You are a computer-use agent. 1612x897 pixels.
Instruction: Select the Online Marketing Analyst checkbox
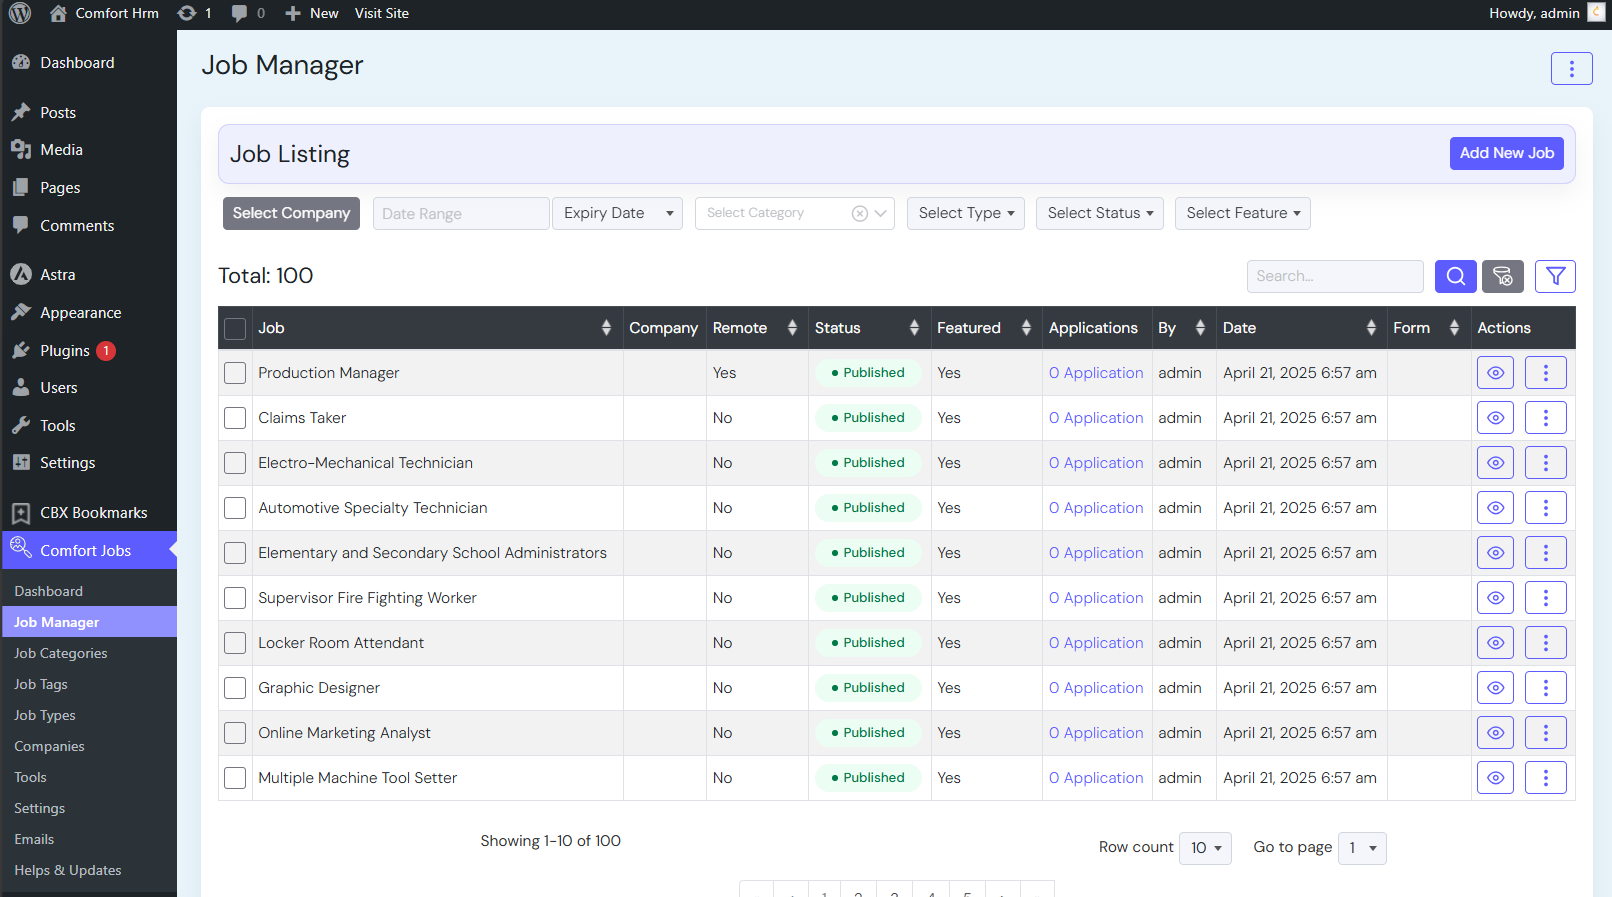pos(235,733)
